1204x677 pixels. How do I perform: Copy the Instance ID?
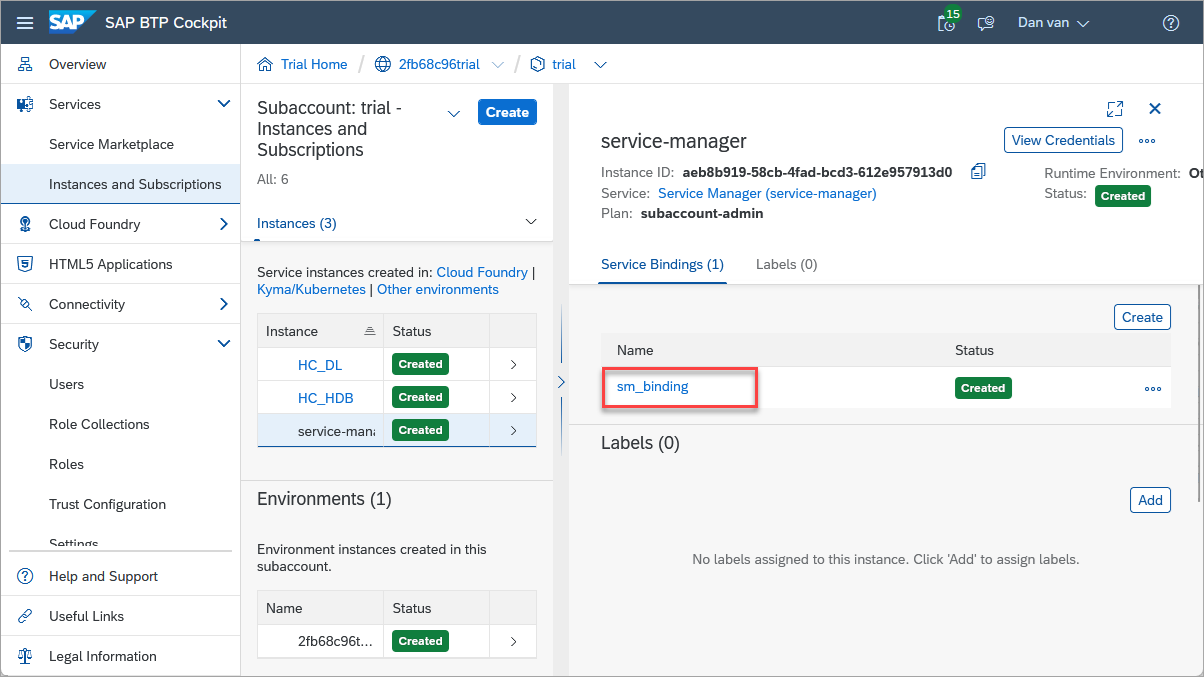(978, 171)
